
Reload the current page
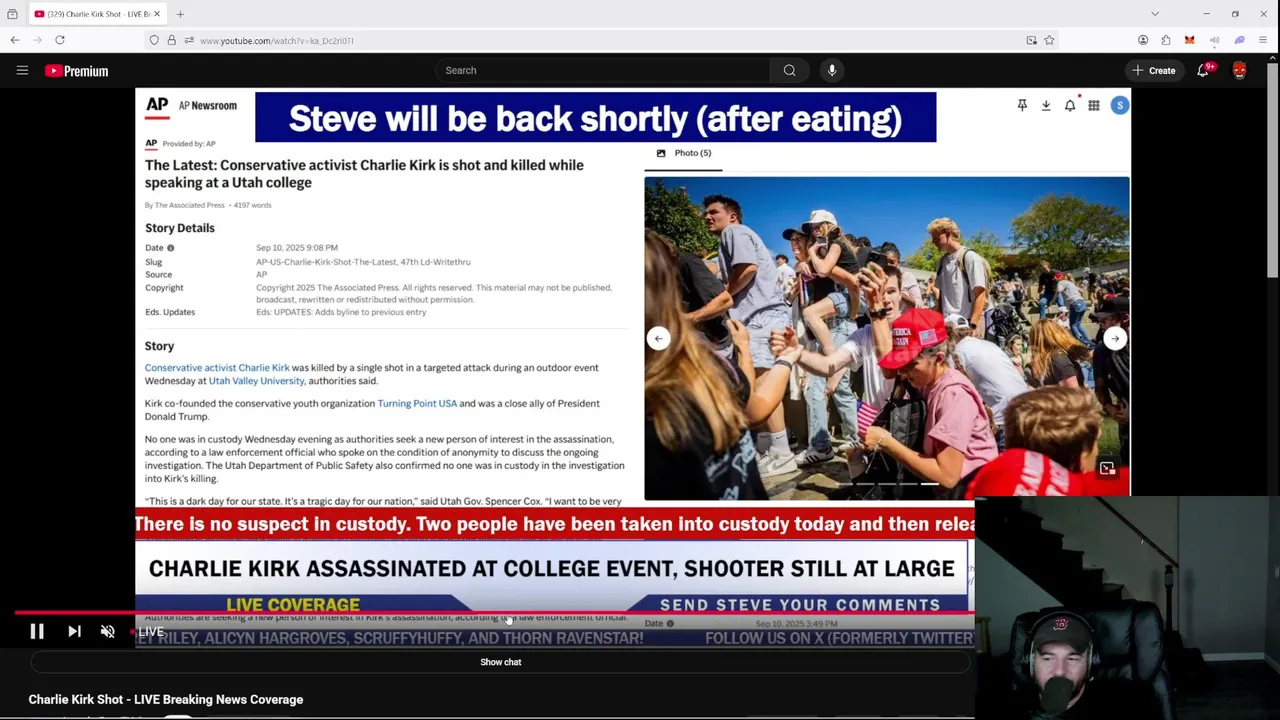click(60, 40)
